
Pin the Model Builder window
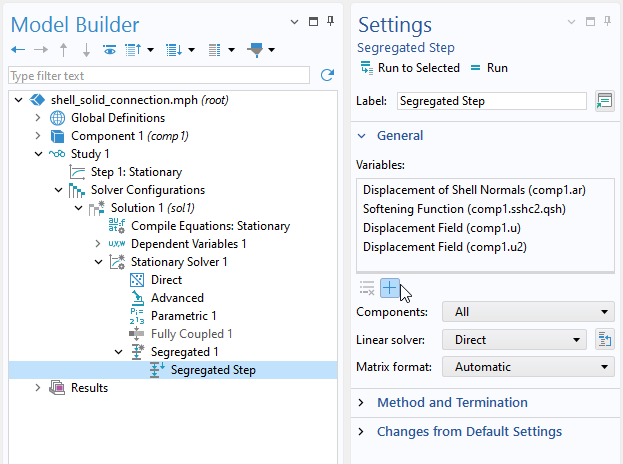(x=330, y=21)
